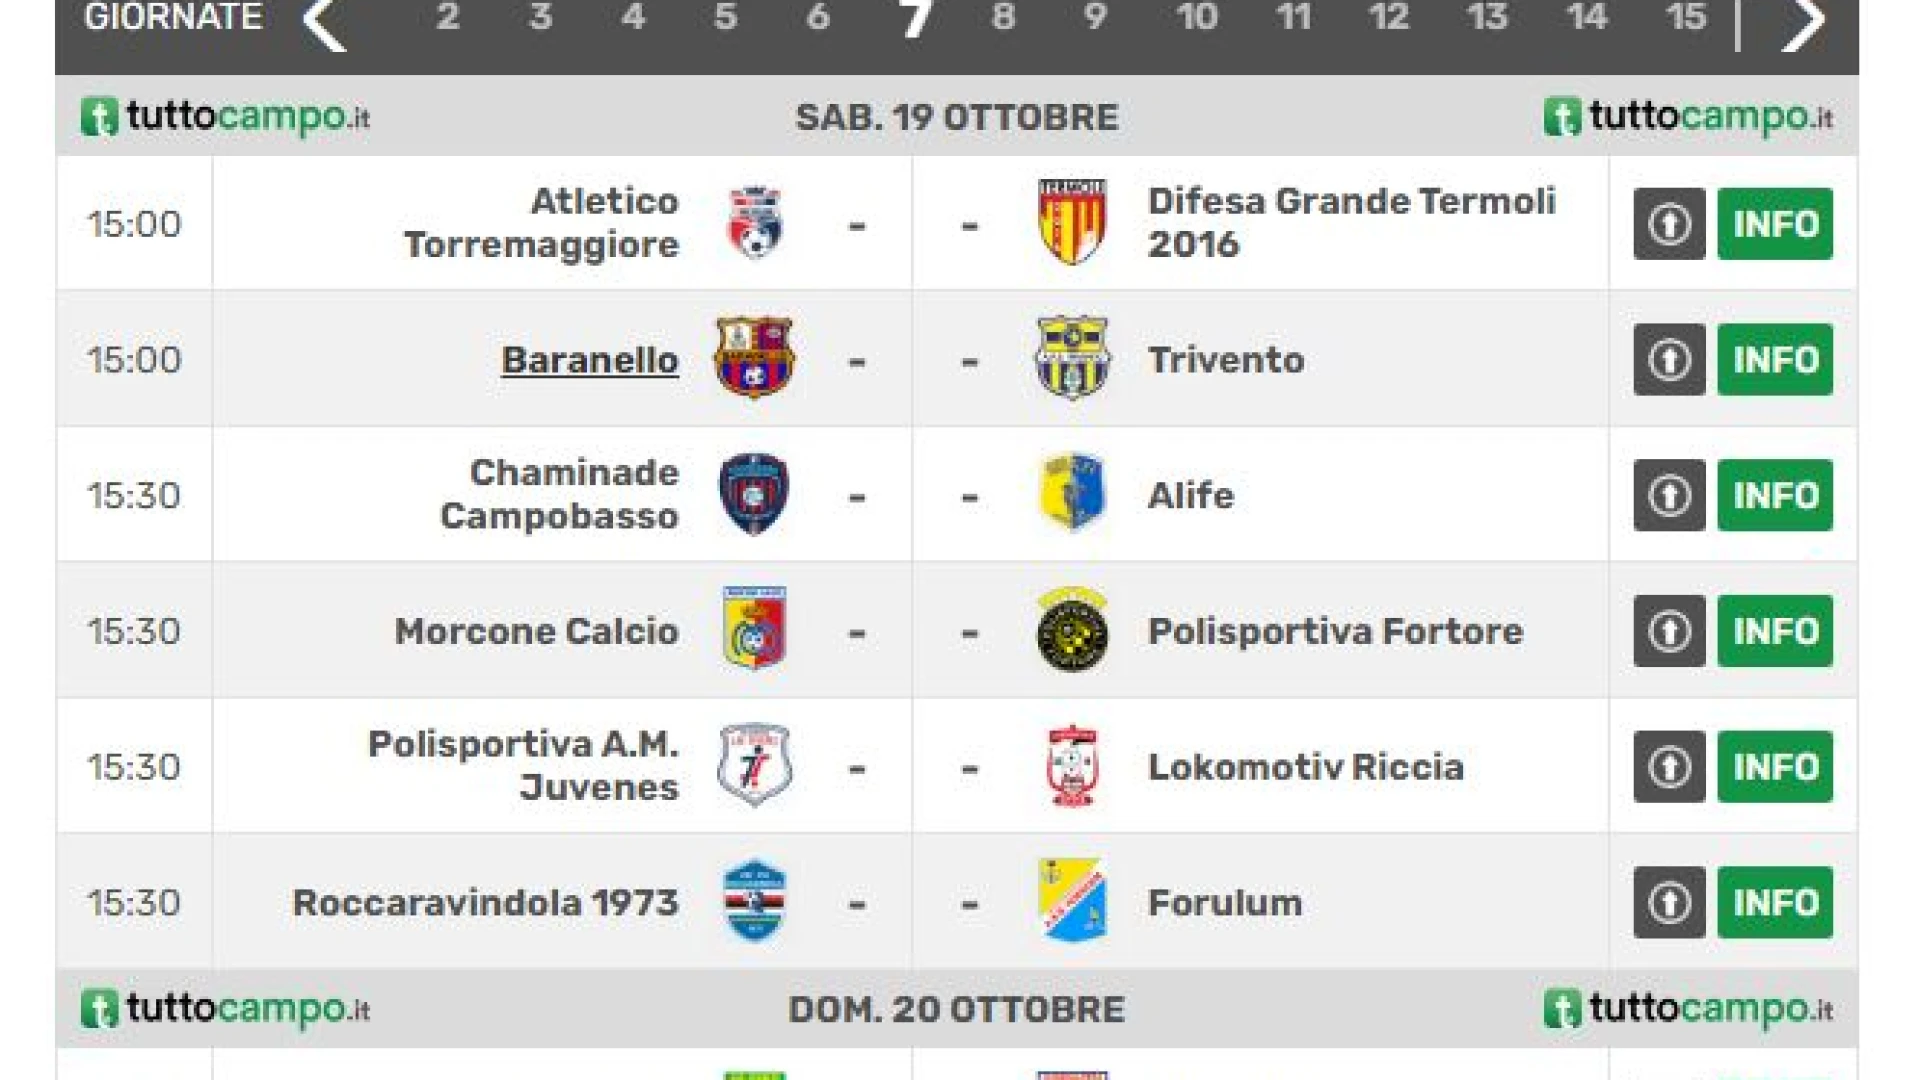Click the Polisportiva Fortore team logo
This screenshot has height=1080, width=1920.
pos(1072,630)
